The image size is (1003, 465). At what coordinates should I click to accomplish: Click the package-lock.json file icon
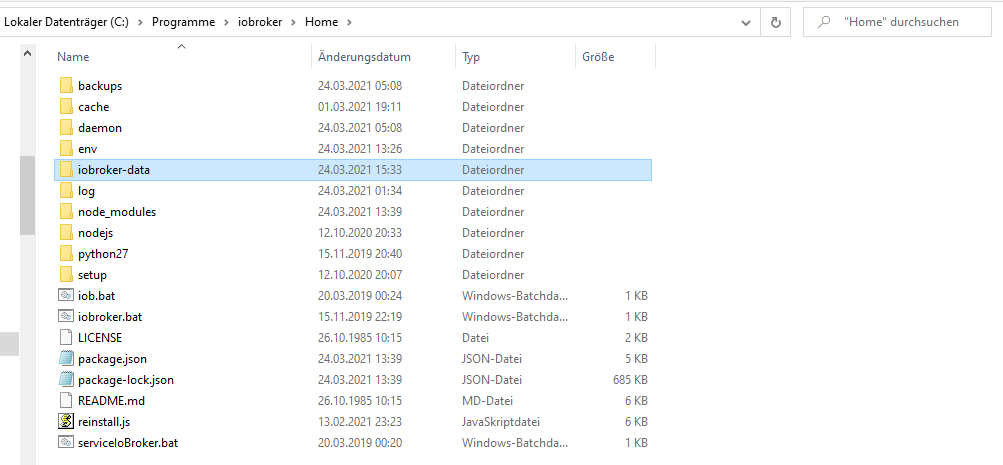pyautogui.click(x=66, y=380)
